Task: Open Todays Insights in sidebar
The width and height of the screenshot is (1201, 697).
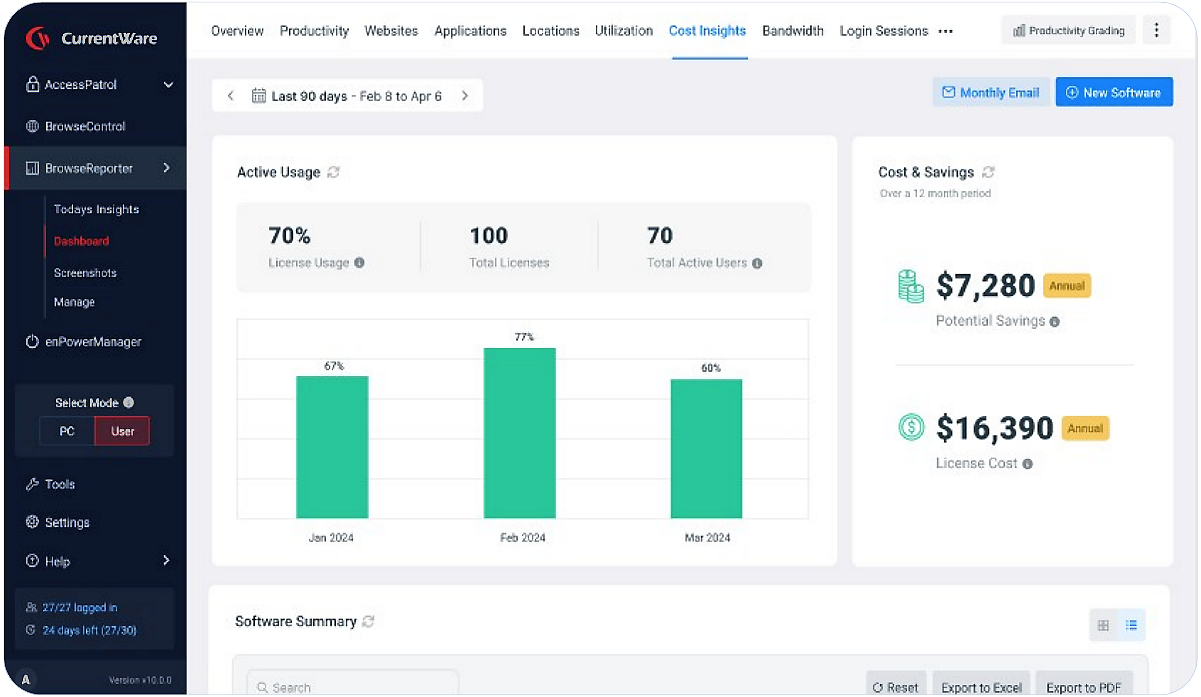Action: [x=96, y=209]
